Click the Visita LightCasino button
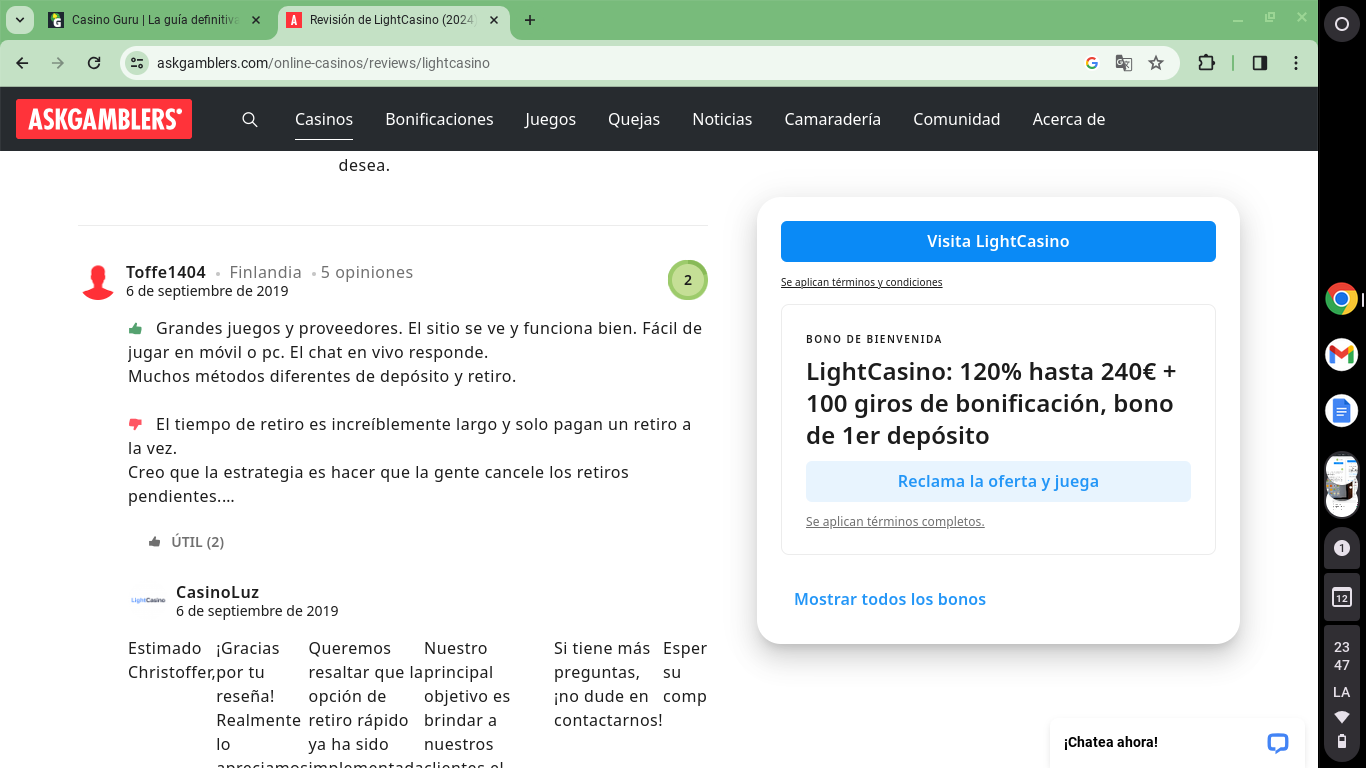Viewport: 1366px width, 768px height. (x=998, y=241)
